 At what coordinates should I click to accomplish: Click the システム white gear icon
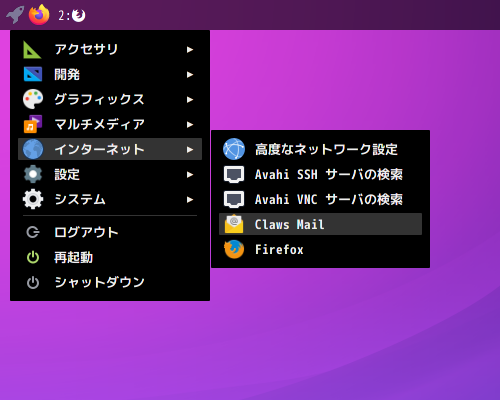point(33,199)
